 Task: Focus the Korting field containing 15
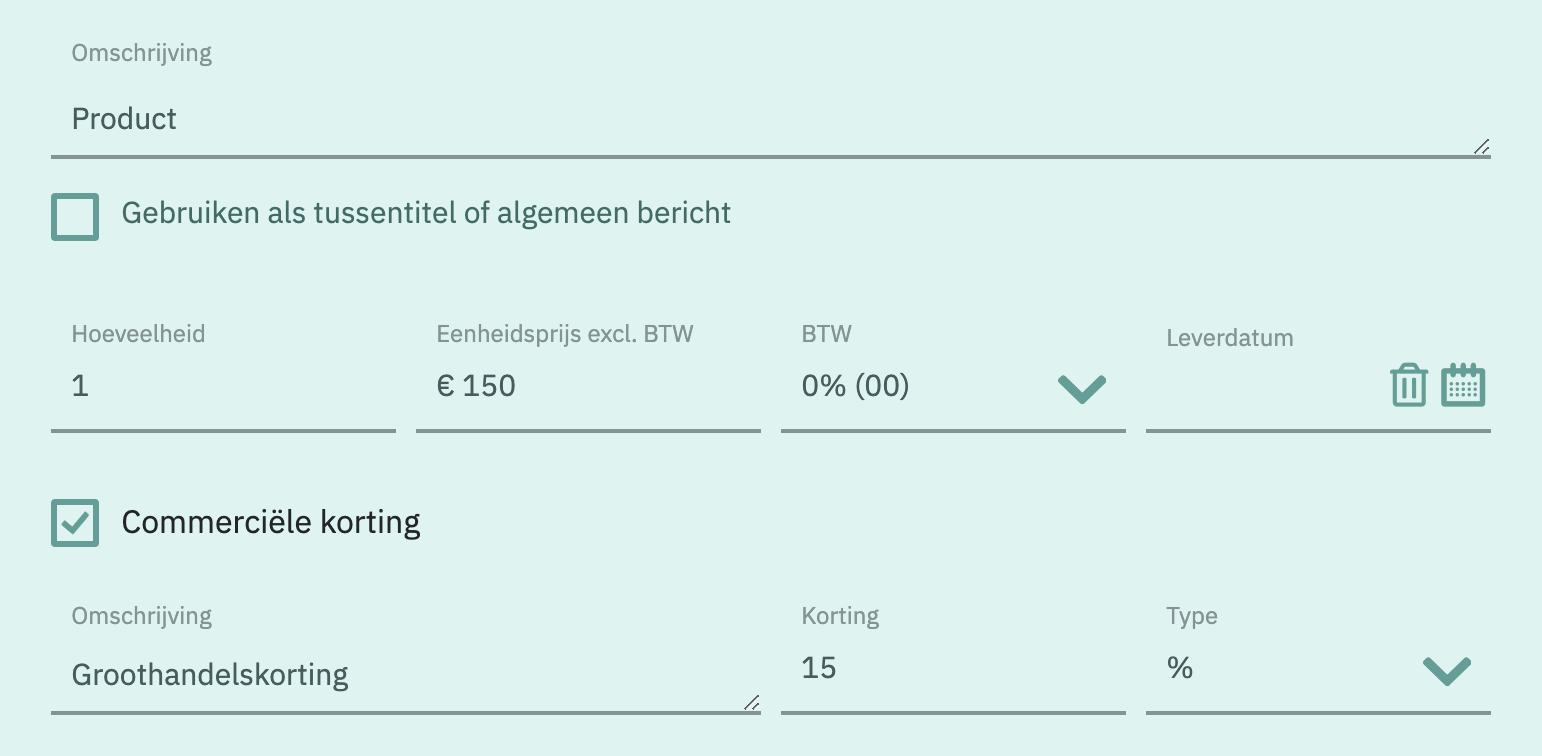tap(953, 669)
